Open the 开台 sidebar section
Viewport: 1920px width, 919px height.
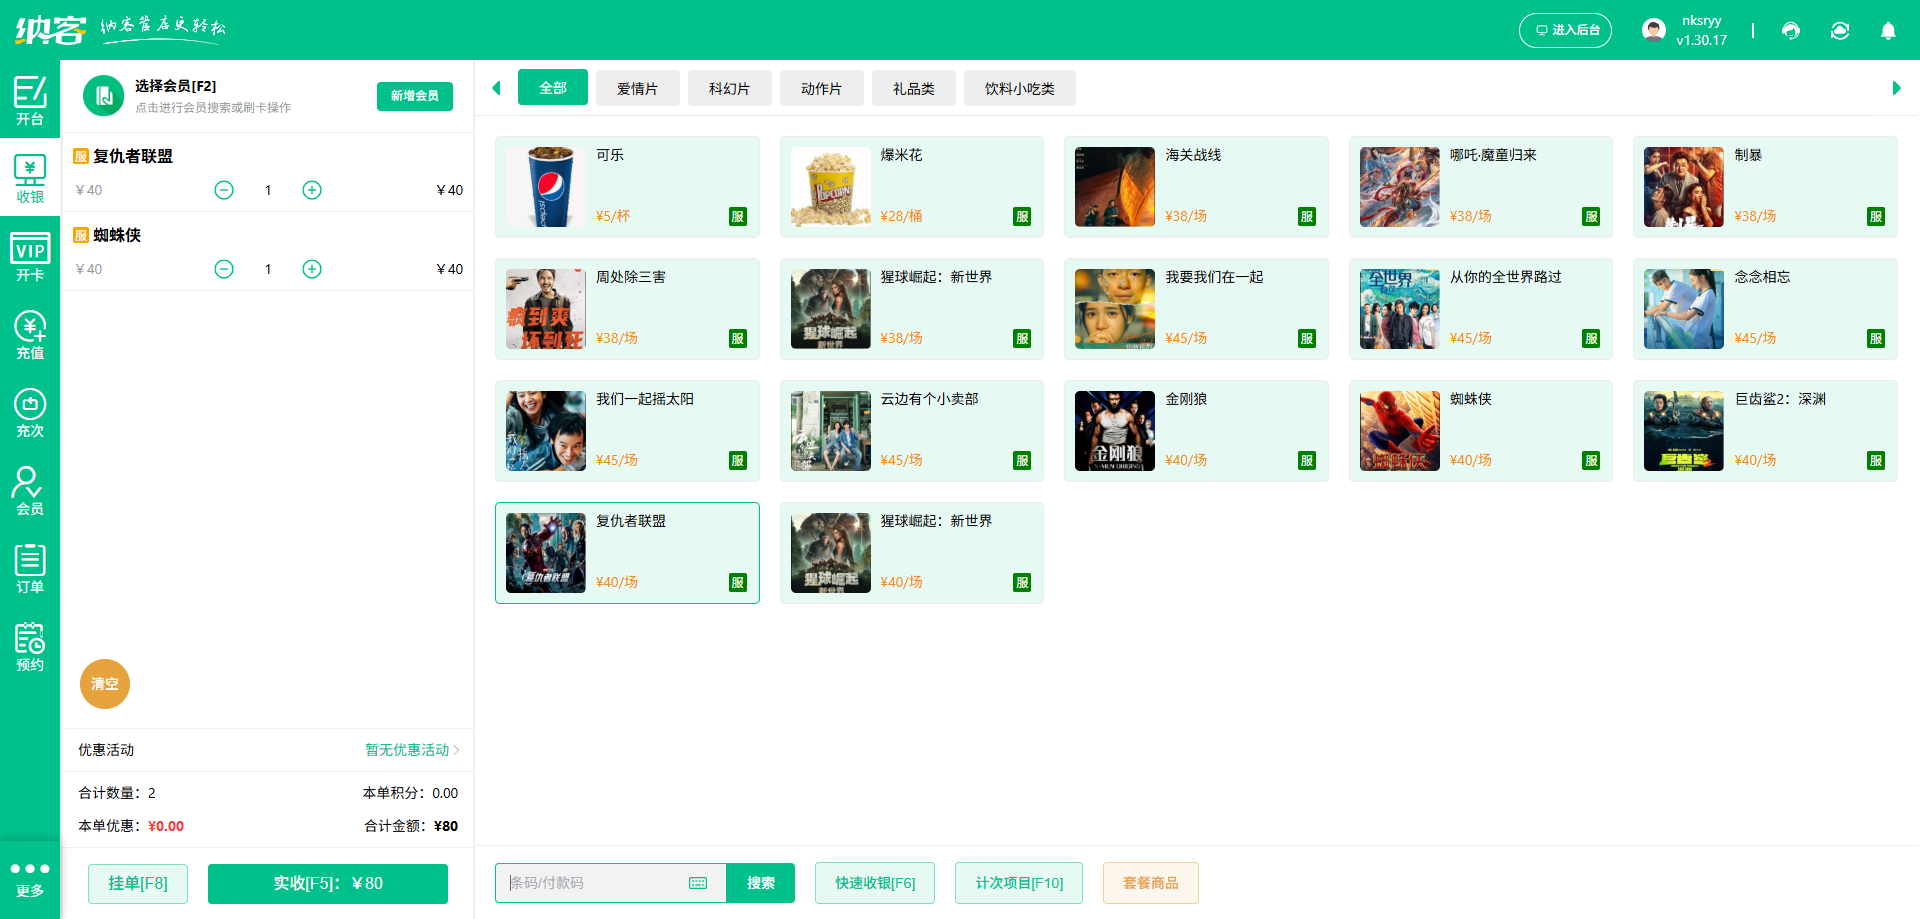tap(30, 100)
